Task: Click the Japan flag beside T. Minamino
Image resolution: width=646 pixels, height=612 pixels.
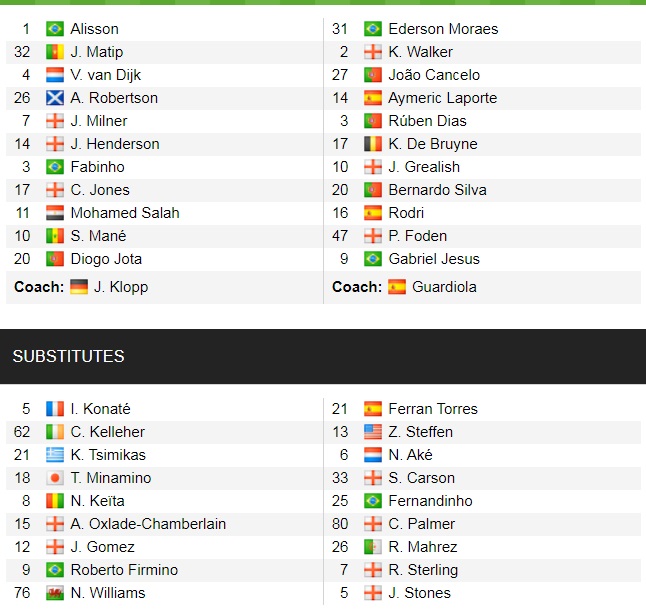Action: 54,478
